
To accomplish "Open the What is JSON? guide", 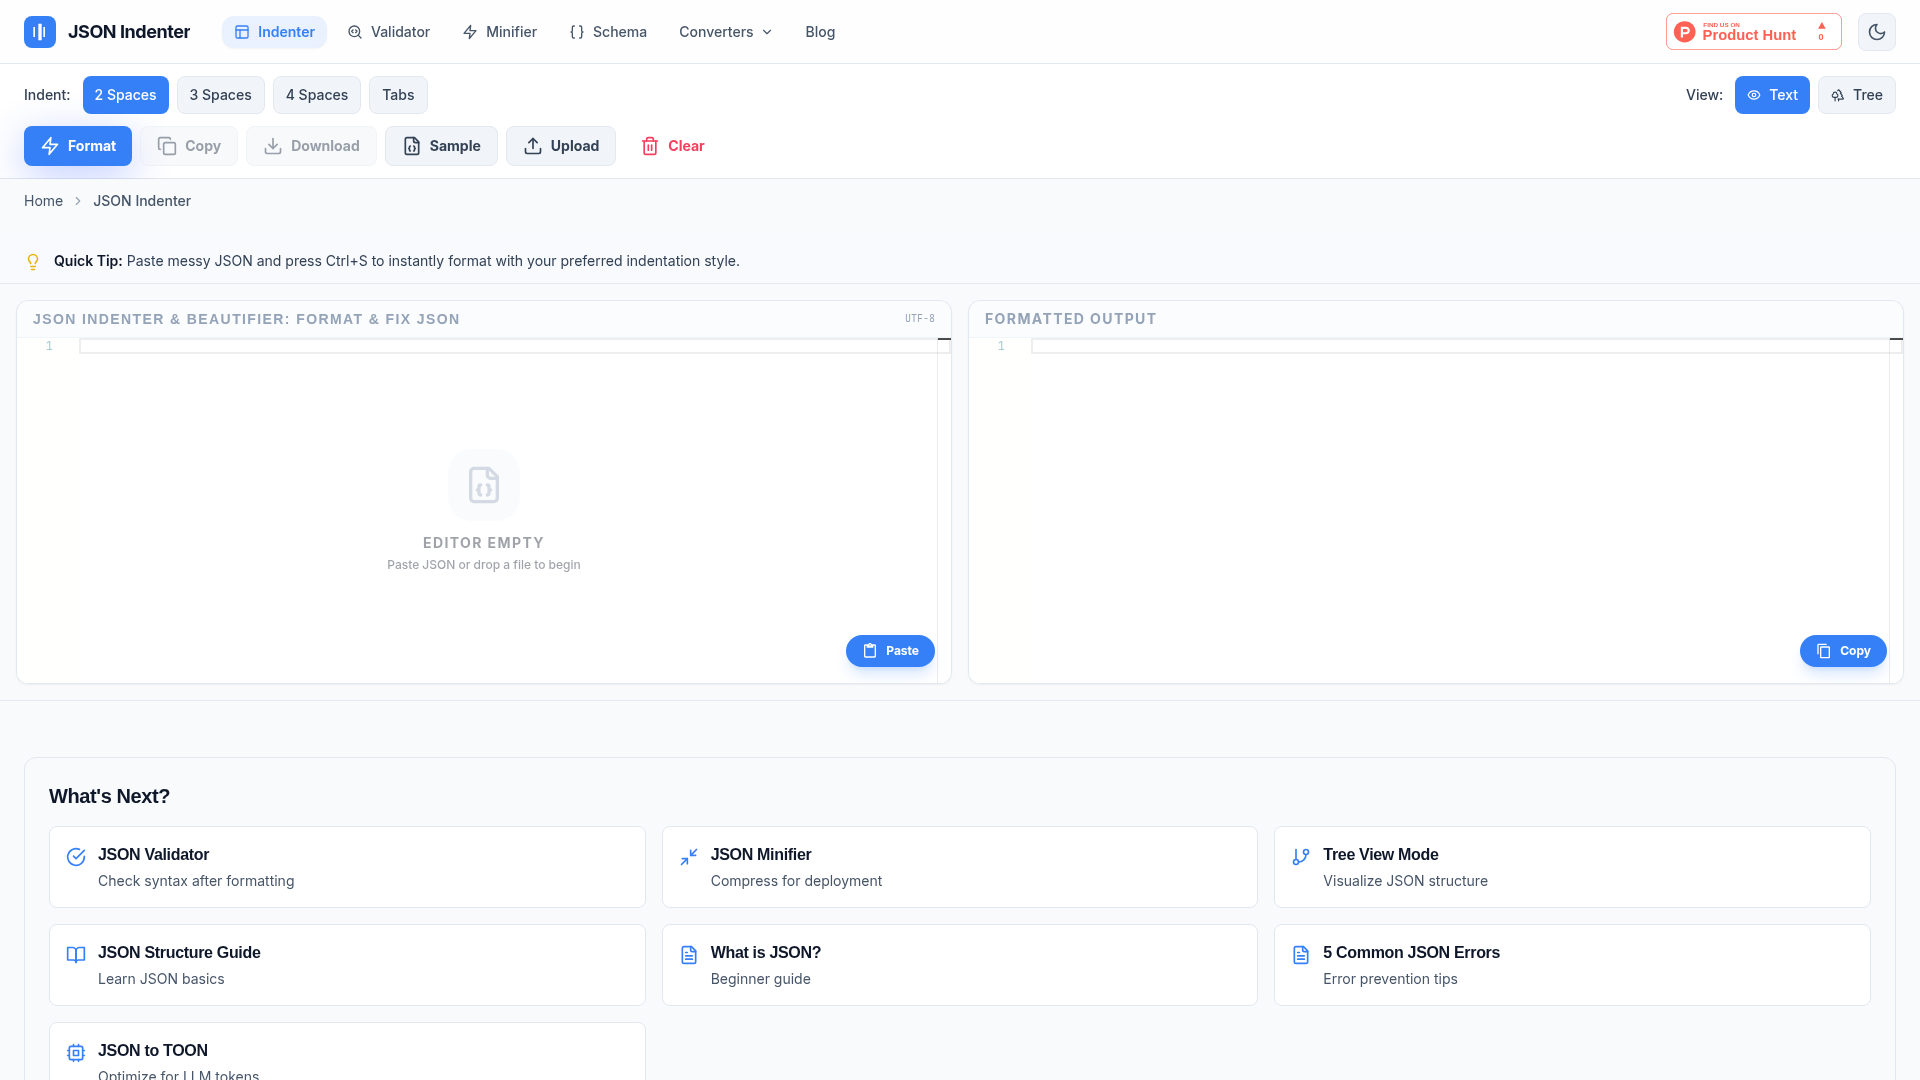I will coord(960,965).
